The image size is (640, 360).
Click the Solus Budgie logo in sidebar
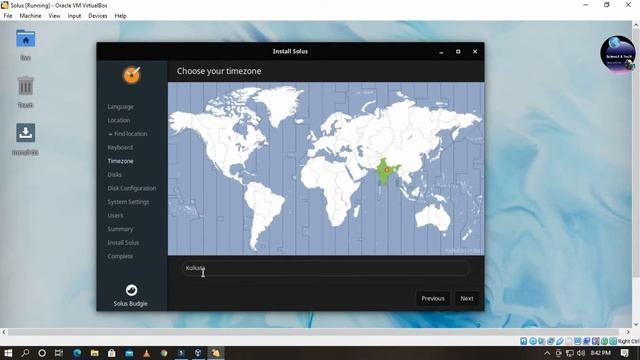[x=131, y=290]
